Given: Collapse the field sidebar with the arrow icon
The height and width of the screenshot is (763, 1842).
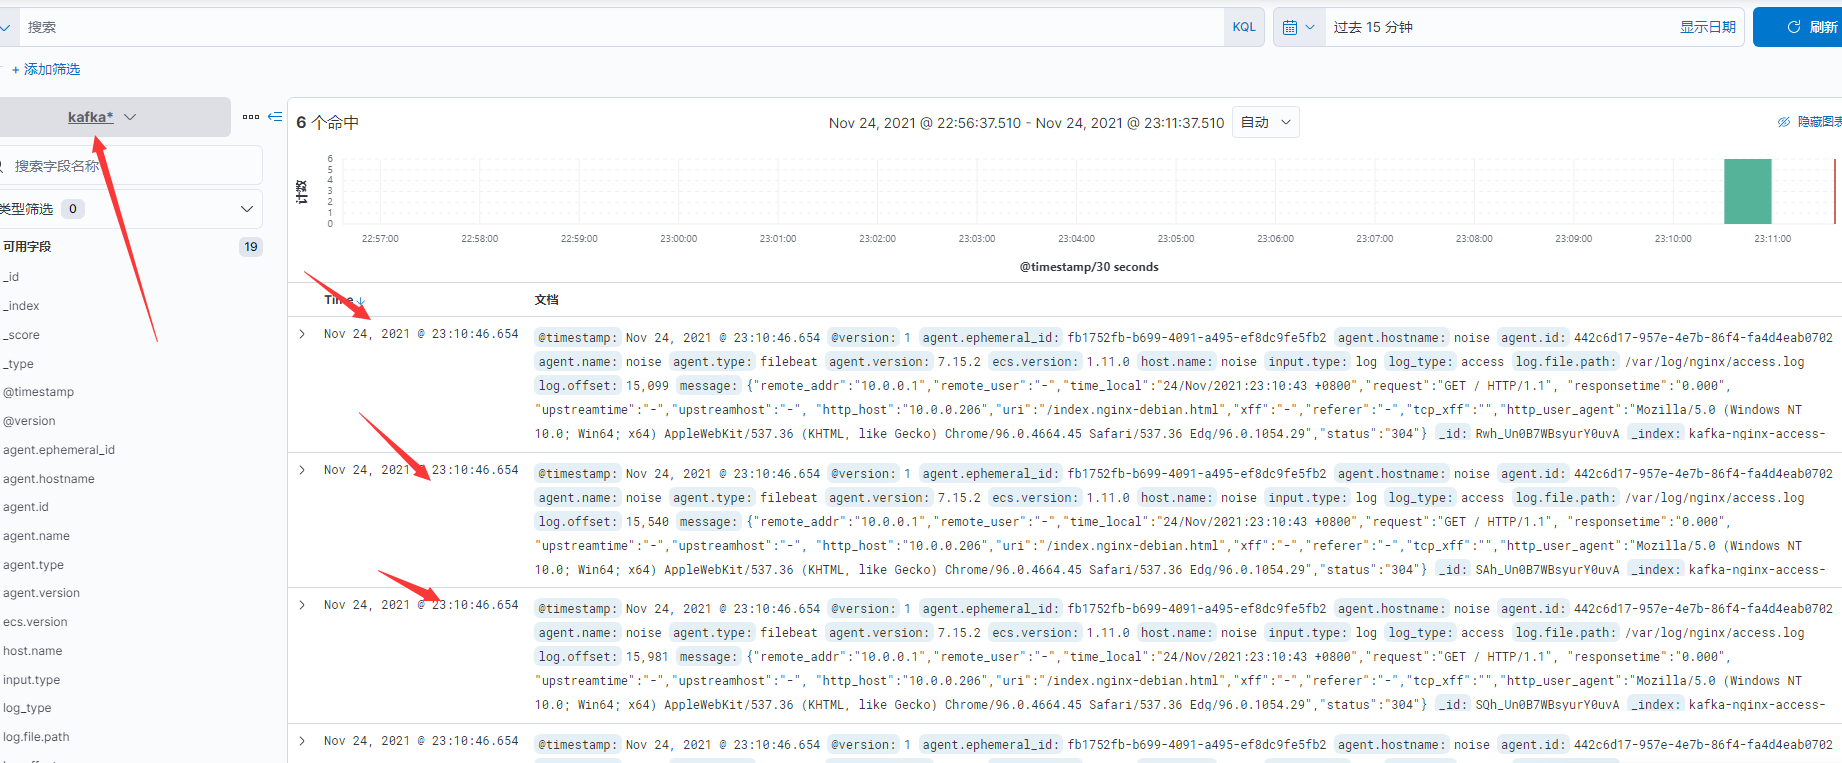Looking at the screenshot, I should pyautogui.click(x=275, y=117).
